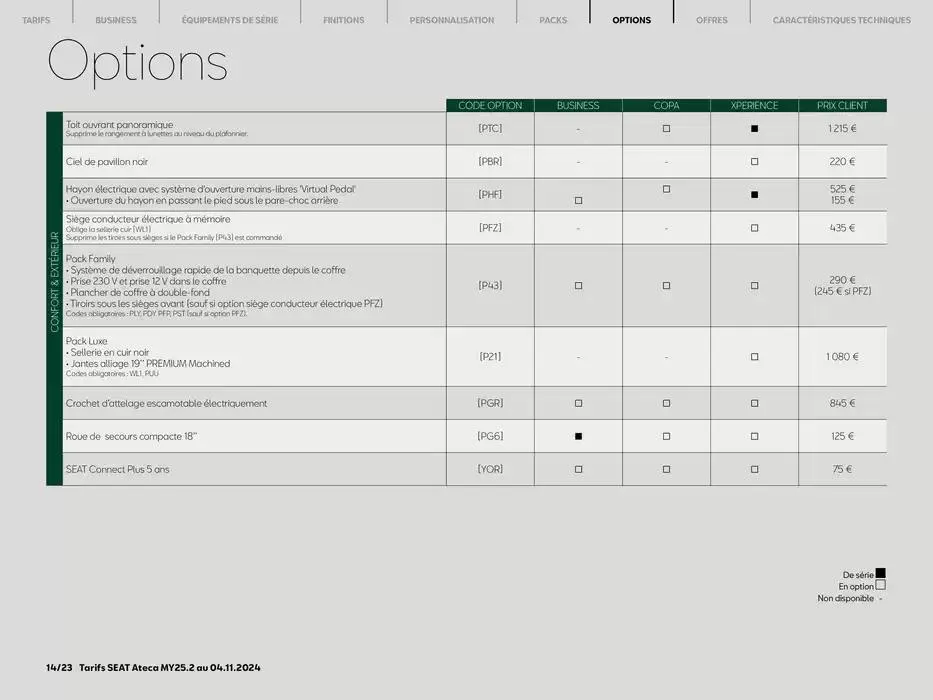Click the PRIX CLIENT column header
This screenshot has height=700, width=933.
pyautogui.click(x=842, y=105)
